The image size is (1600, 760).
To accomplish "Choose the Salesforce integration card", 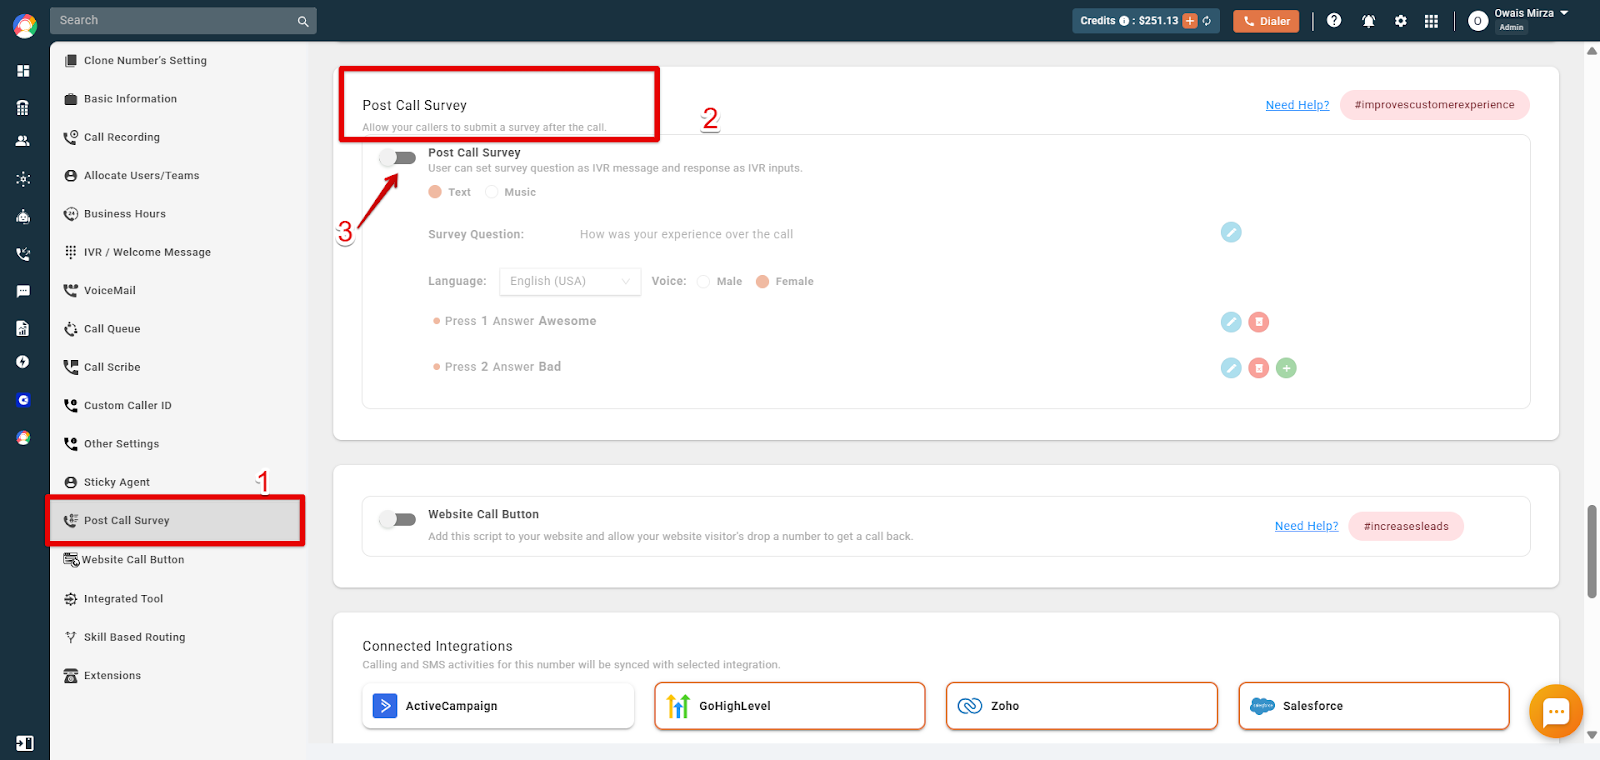I will 1374,706.
